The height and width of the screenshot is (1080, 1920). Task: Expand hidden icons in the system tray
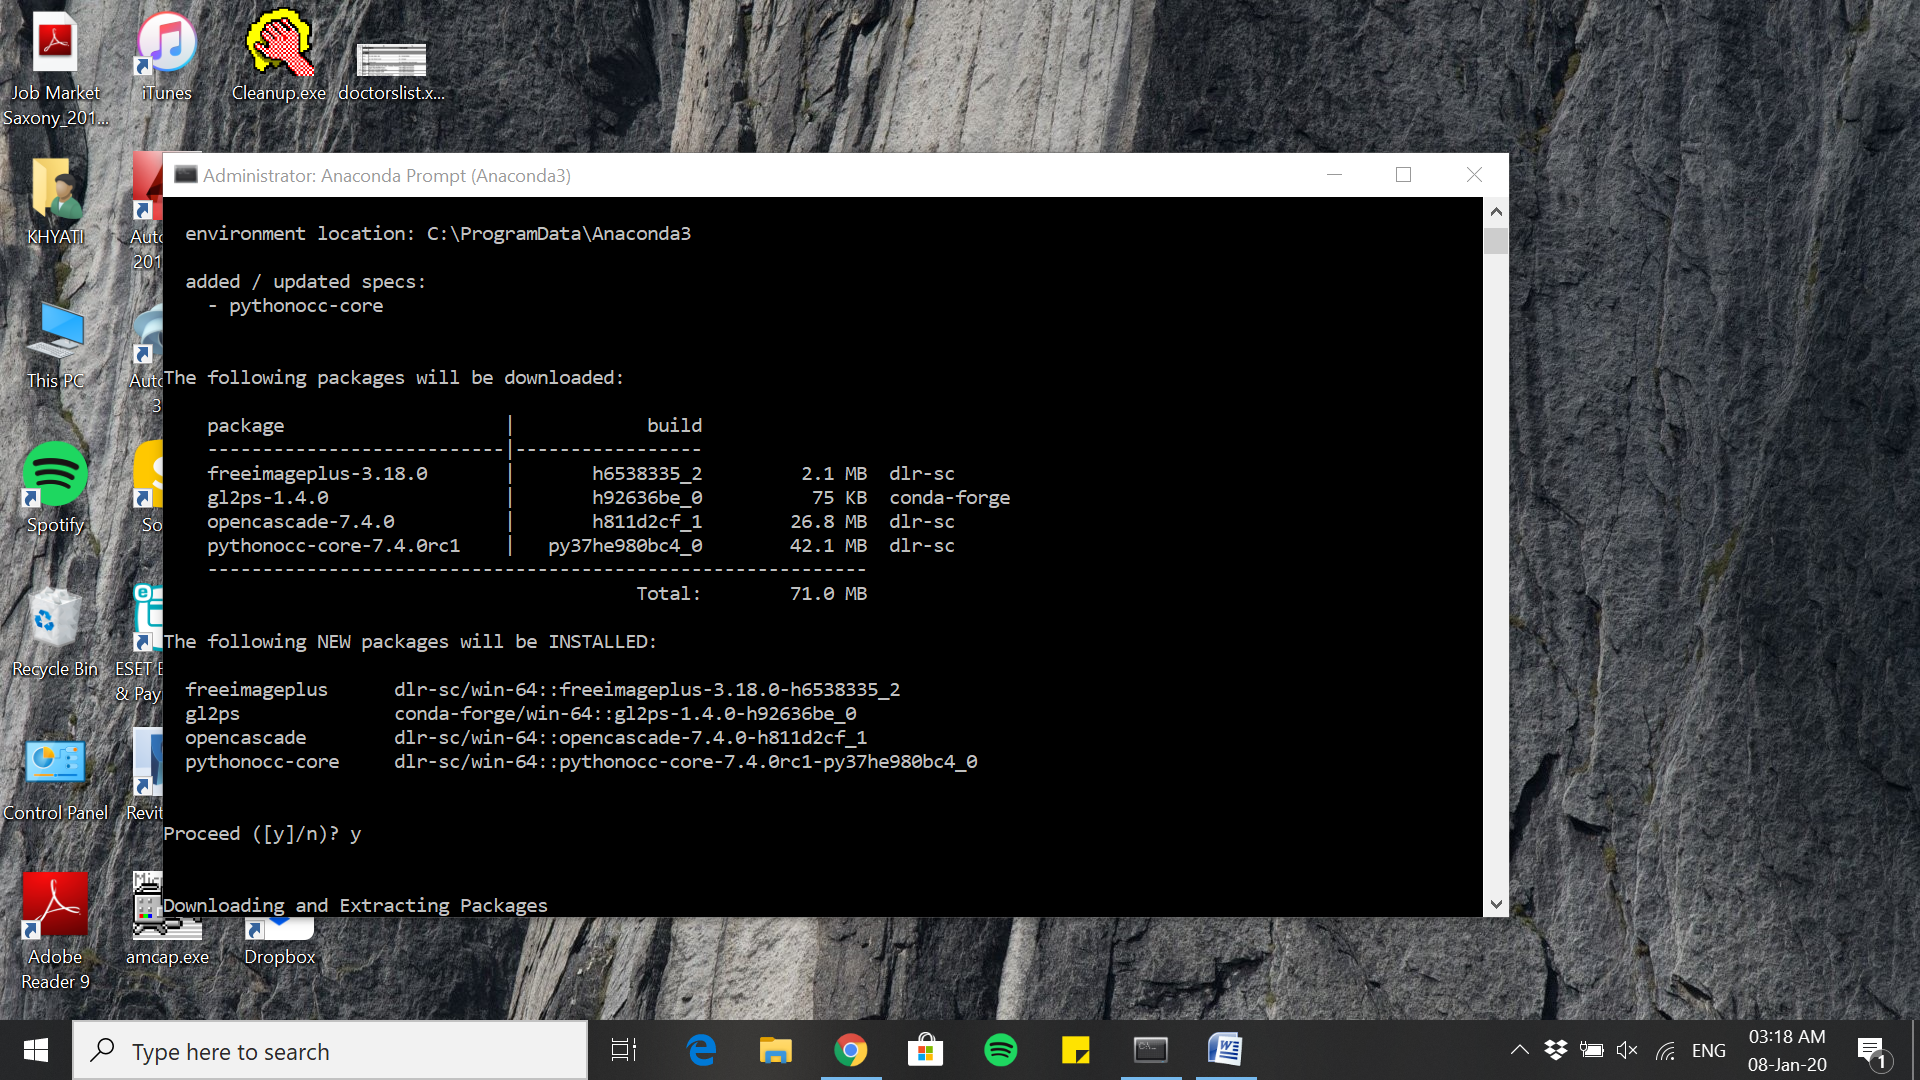[1519, 1050]
